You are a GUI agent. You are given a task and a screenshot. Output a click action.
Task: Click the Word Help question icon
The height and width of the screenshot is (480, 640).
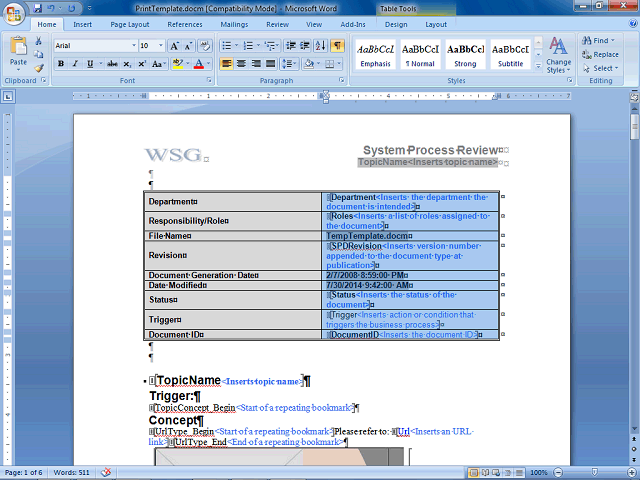pos(633,24)
